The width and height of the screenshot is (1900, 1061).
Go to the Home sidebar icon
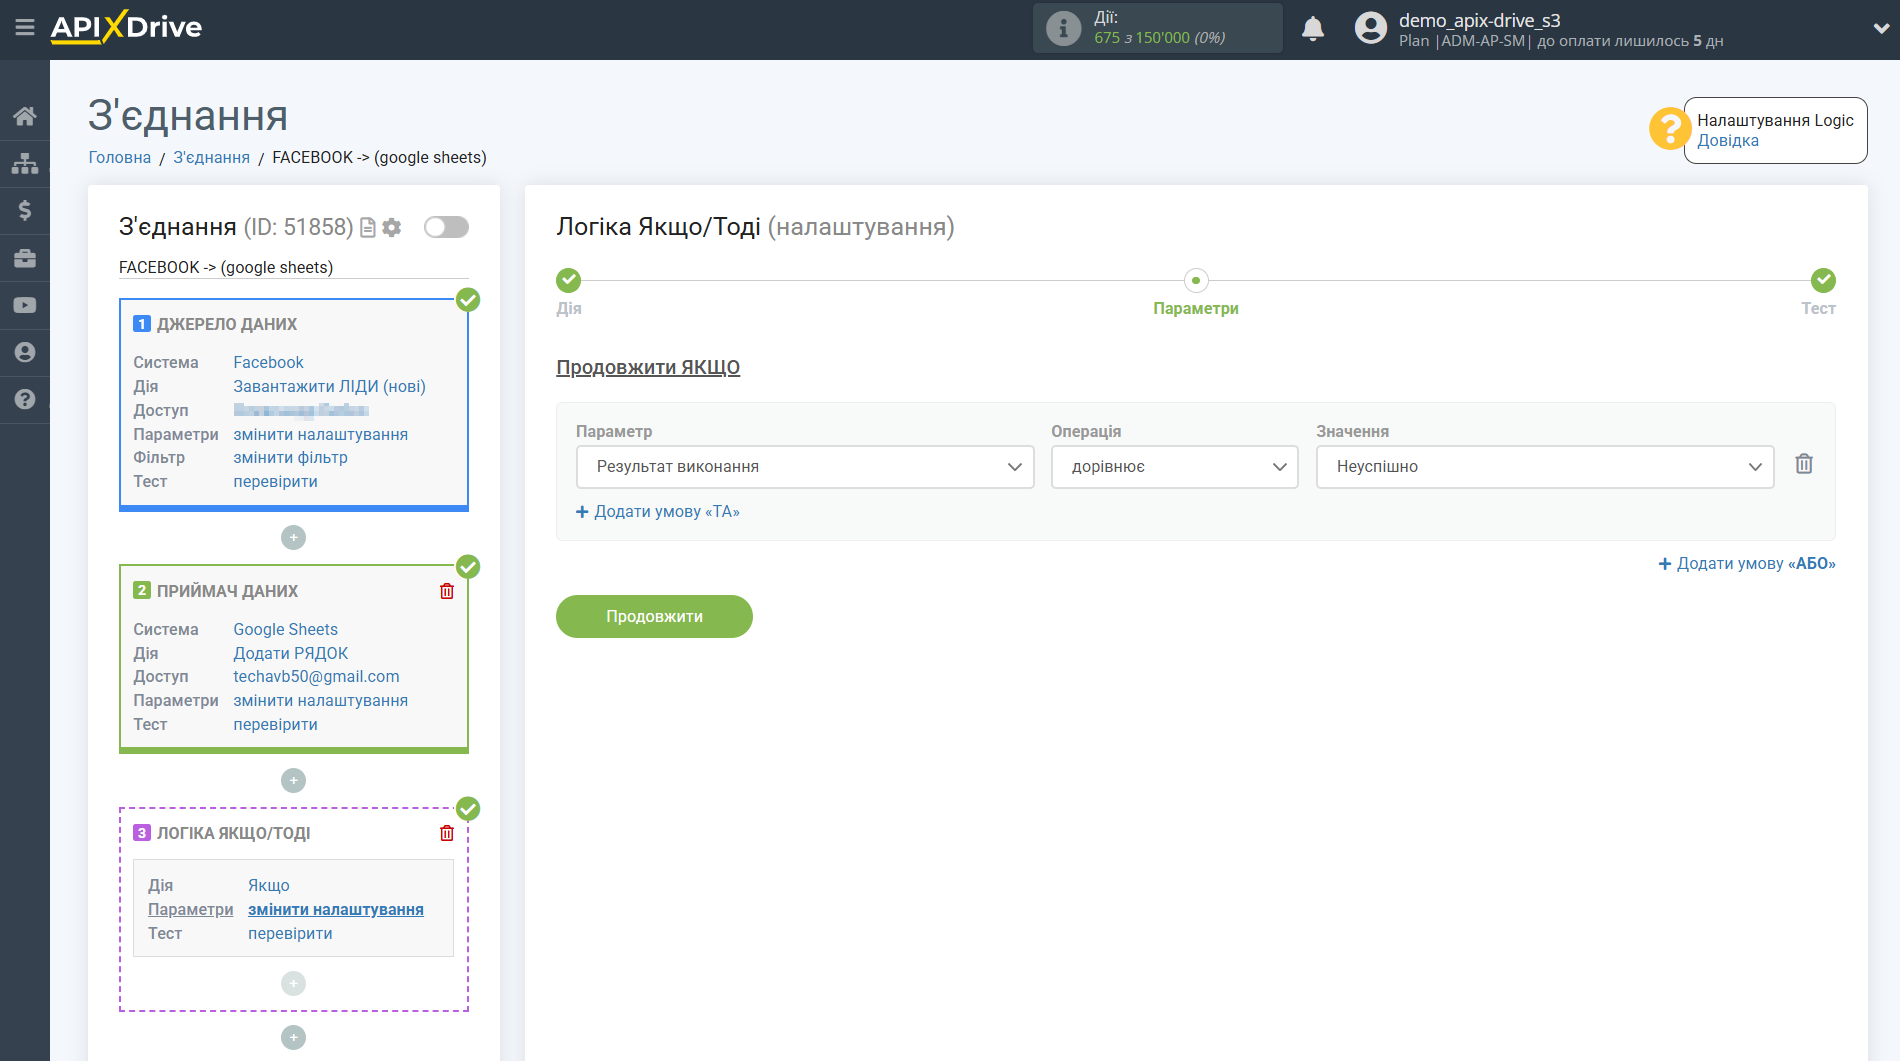point(25,116)
